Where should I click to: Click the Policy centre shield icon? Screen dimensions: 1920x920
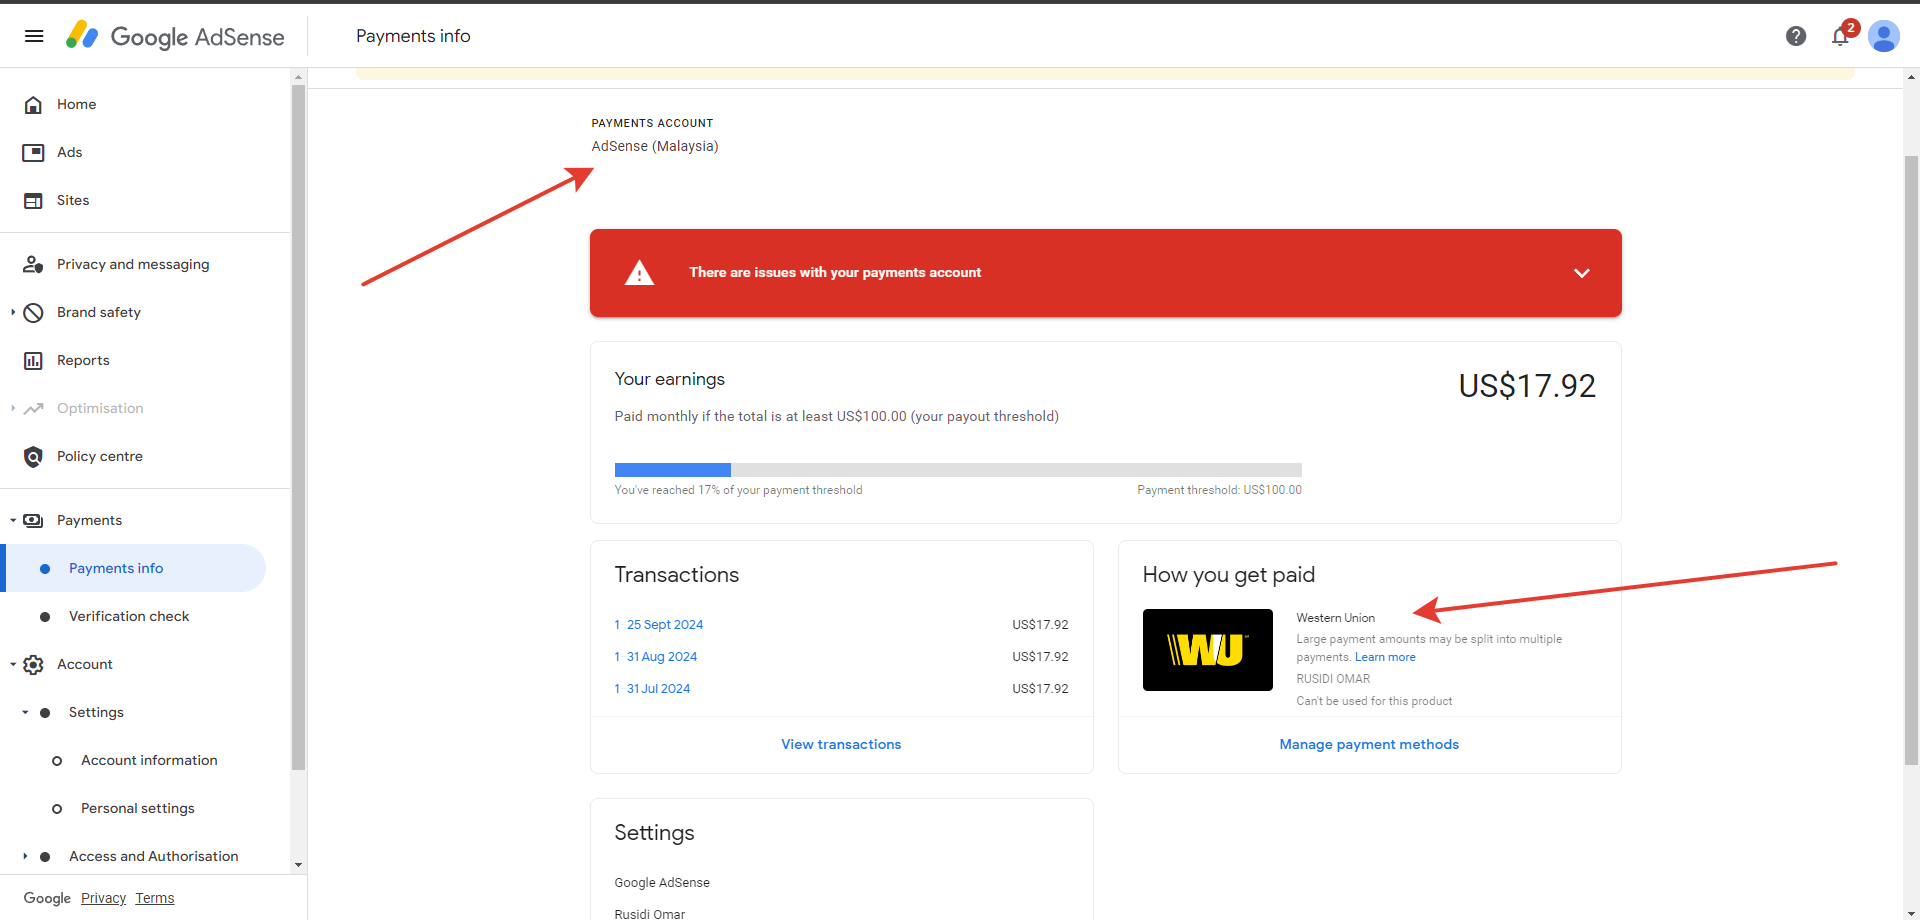33,457
